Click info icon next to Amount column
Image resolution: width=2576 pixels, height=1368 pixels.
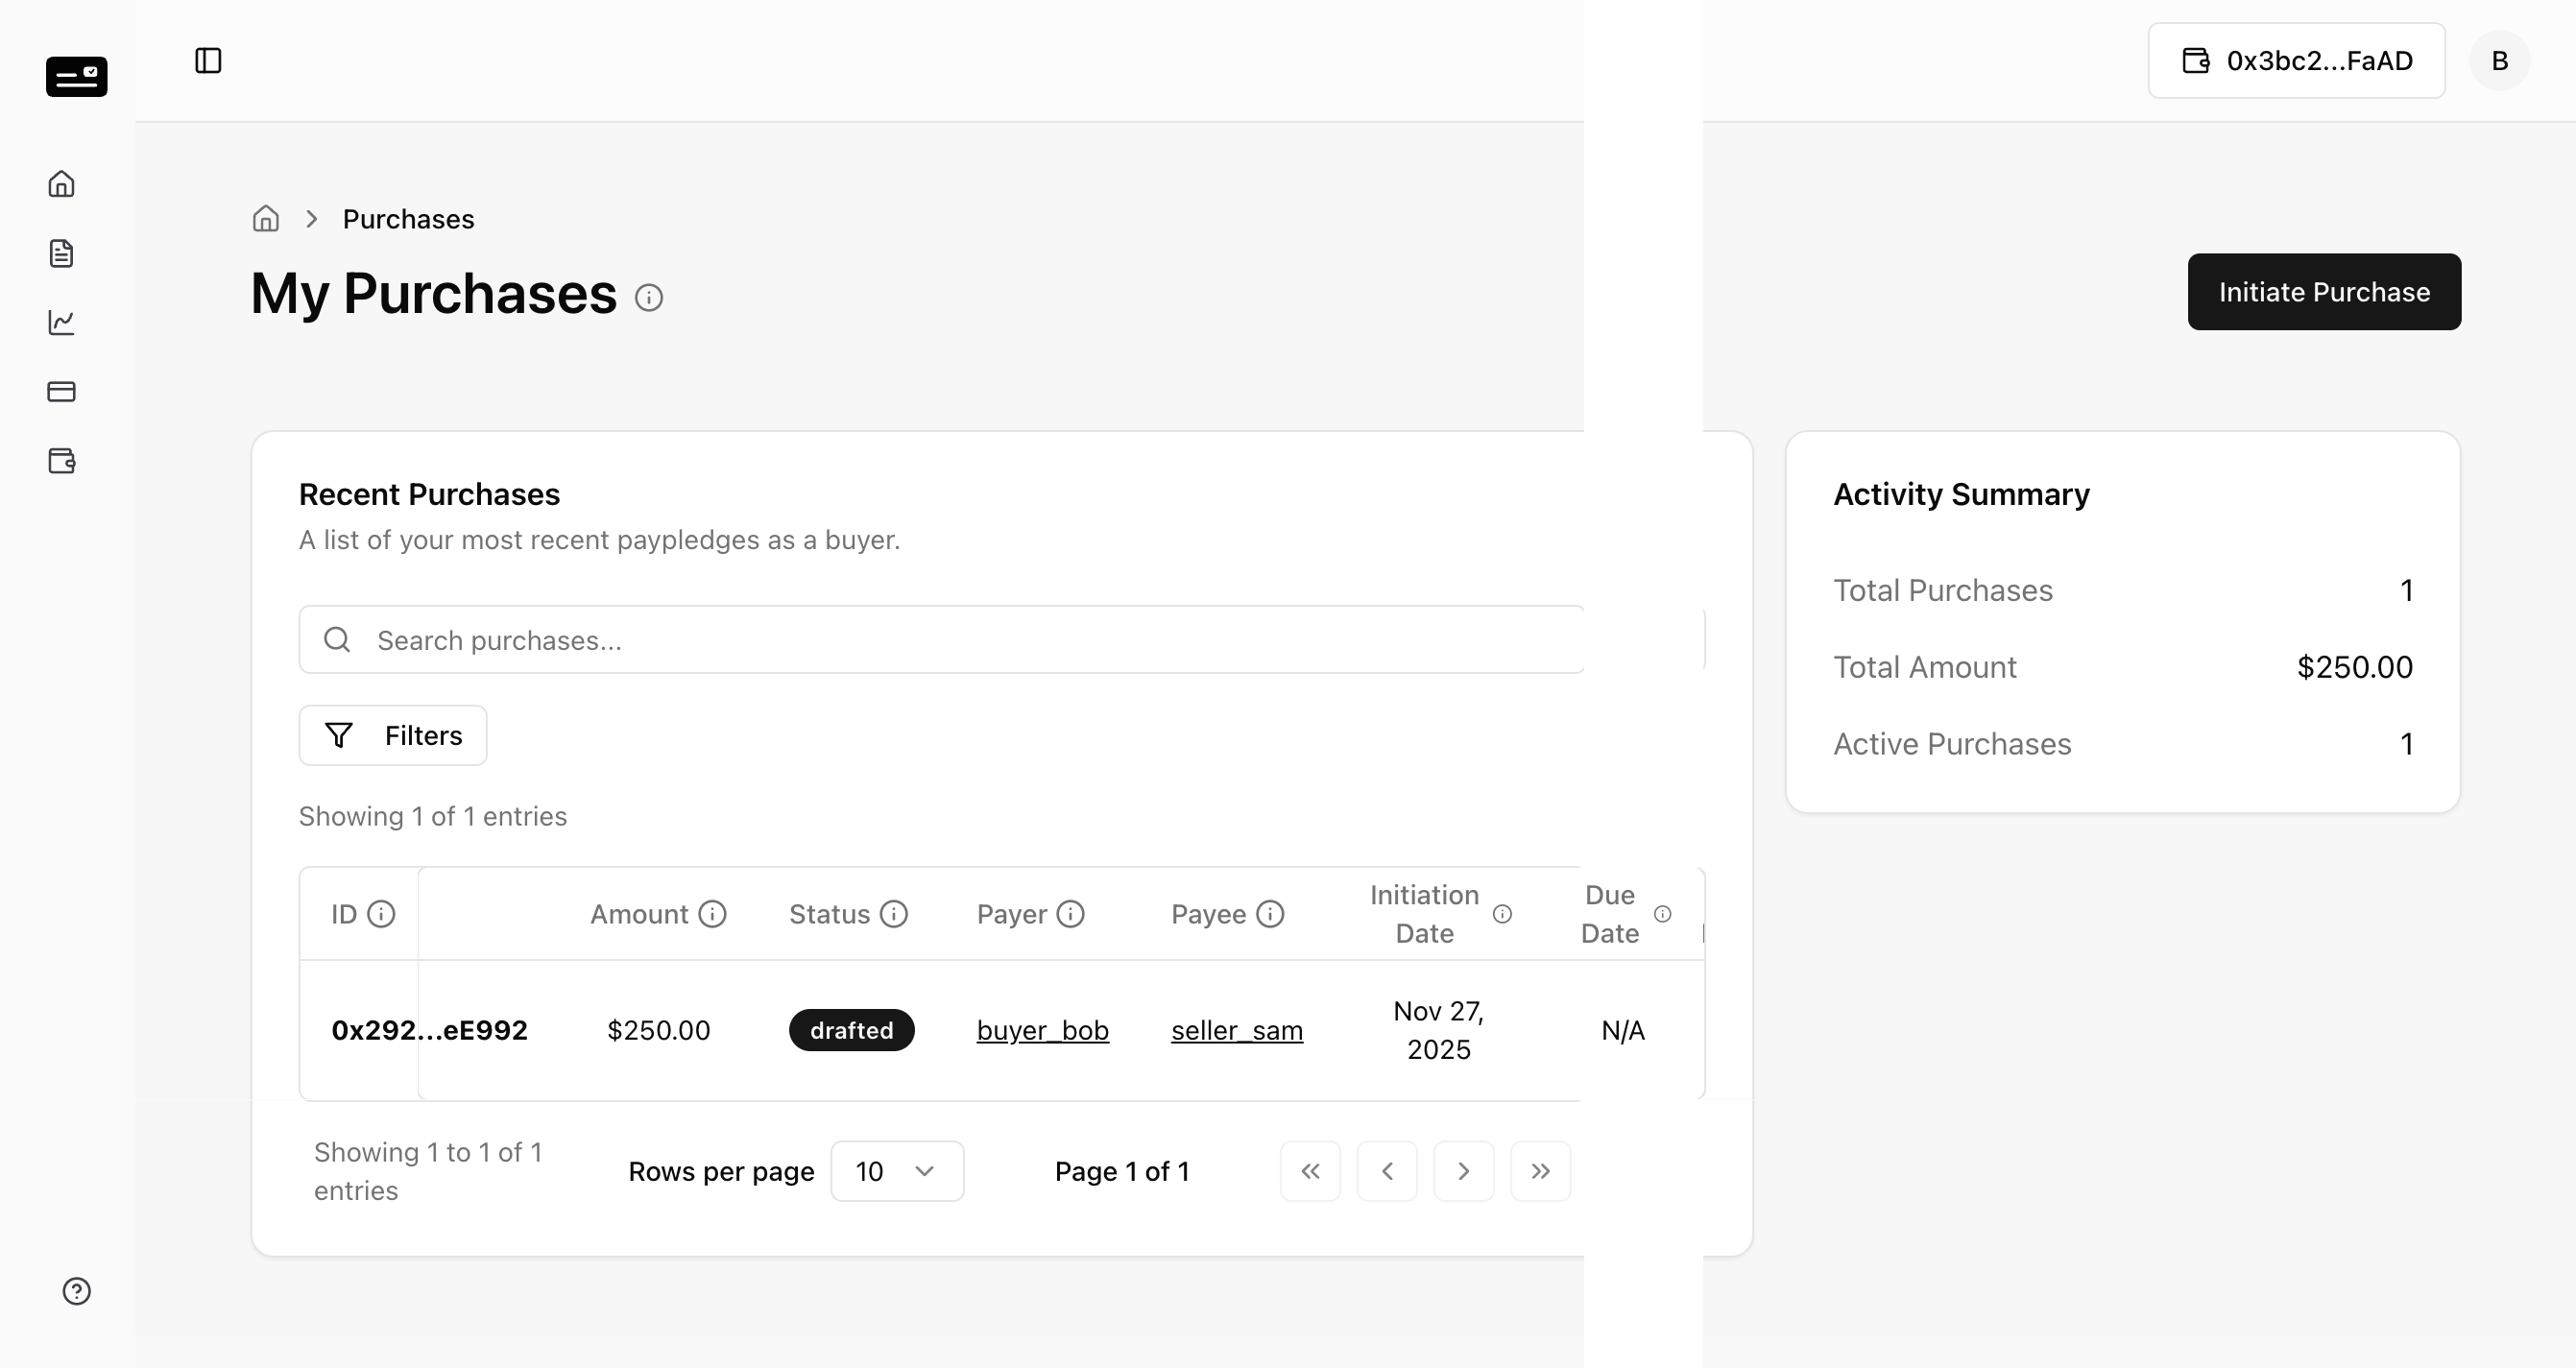[x=712, y=914]
